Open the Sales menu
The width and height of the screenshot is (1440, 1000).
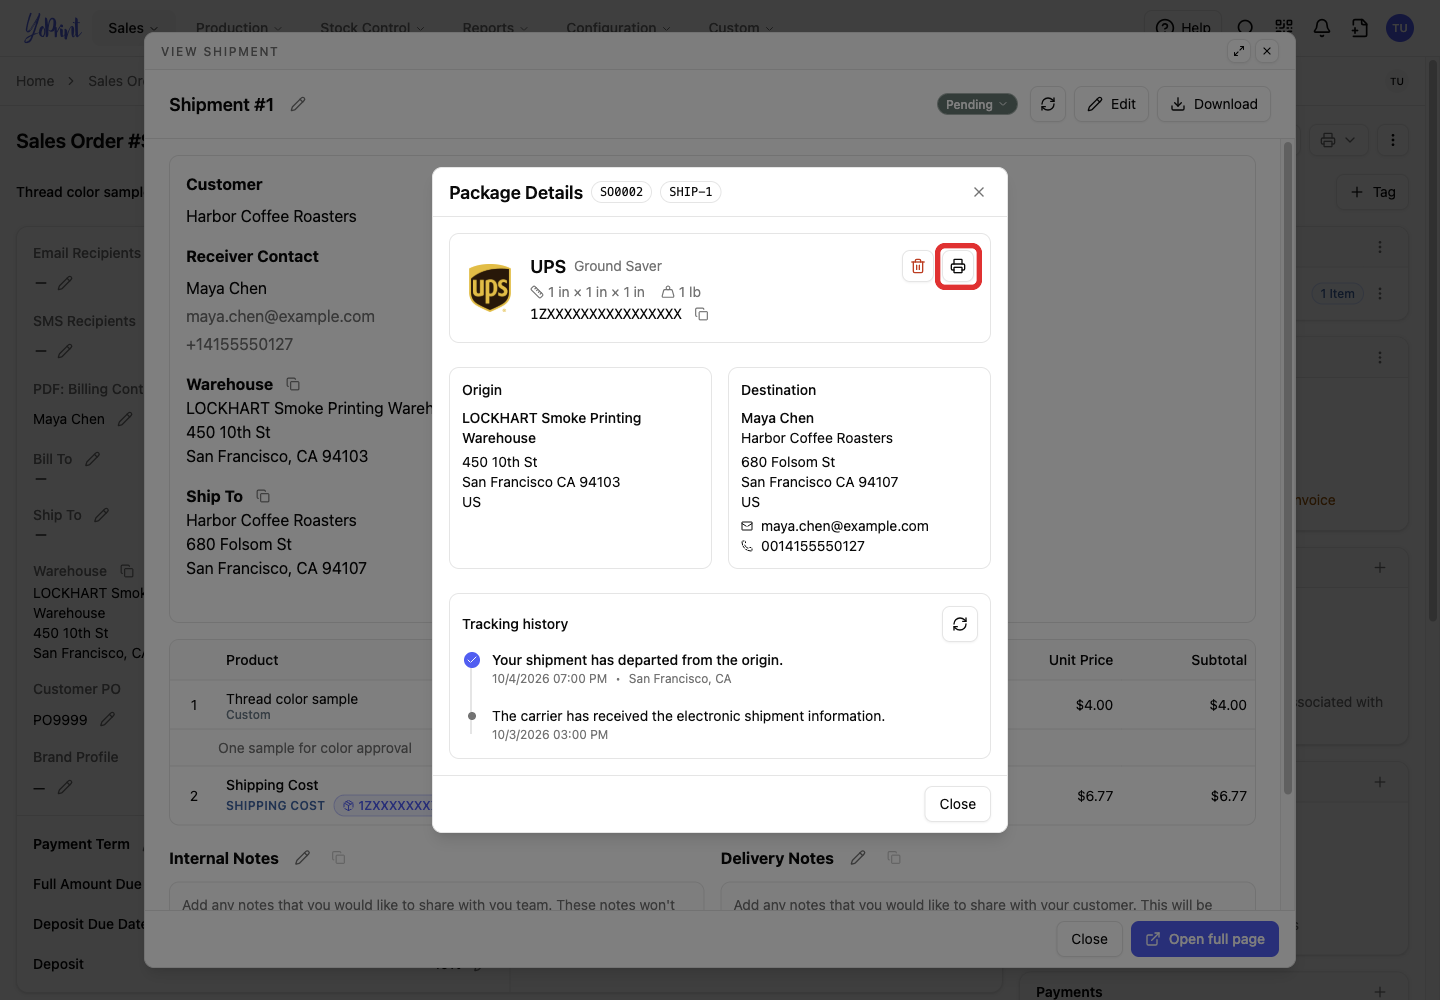133,28
